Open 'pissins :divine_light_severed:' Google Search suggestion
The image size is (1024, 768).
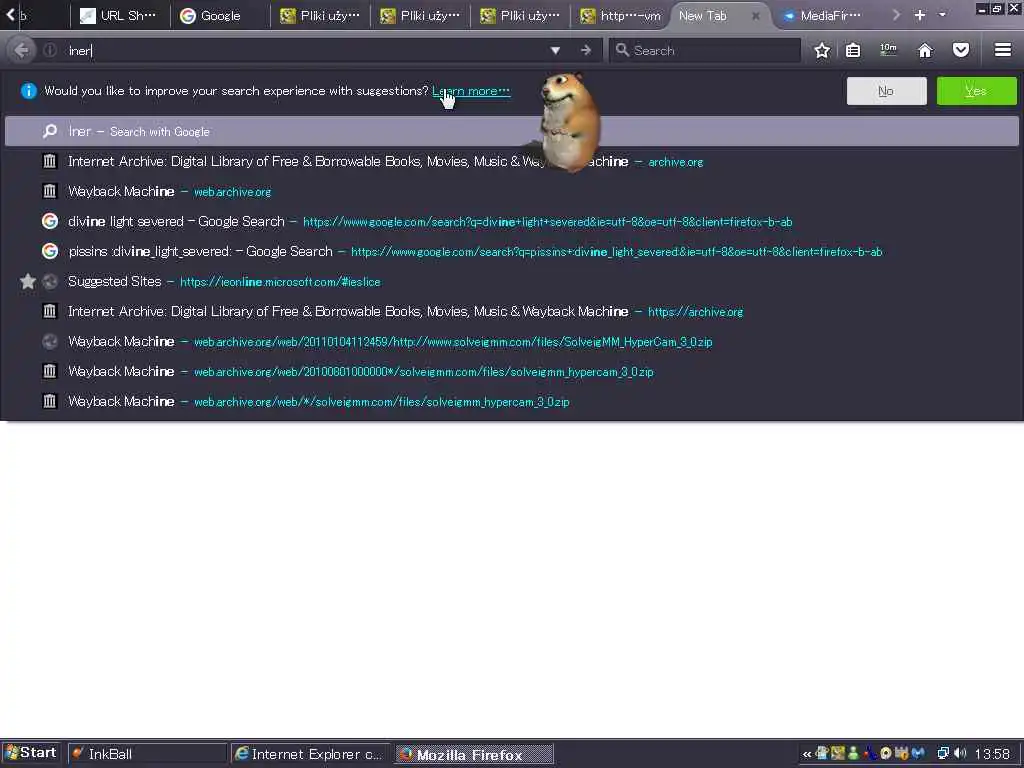(511, 251)
